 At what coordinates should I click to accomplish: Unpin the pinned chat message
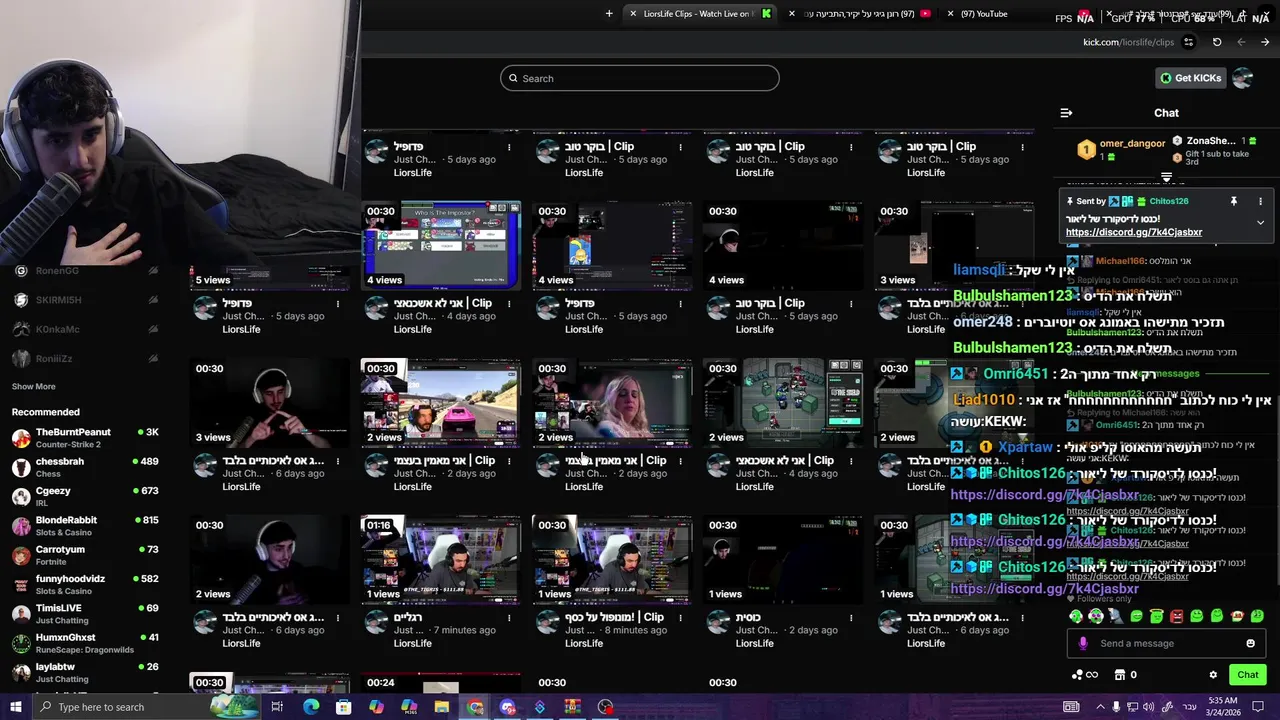click(1234, 201)
